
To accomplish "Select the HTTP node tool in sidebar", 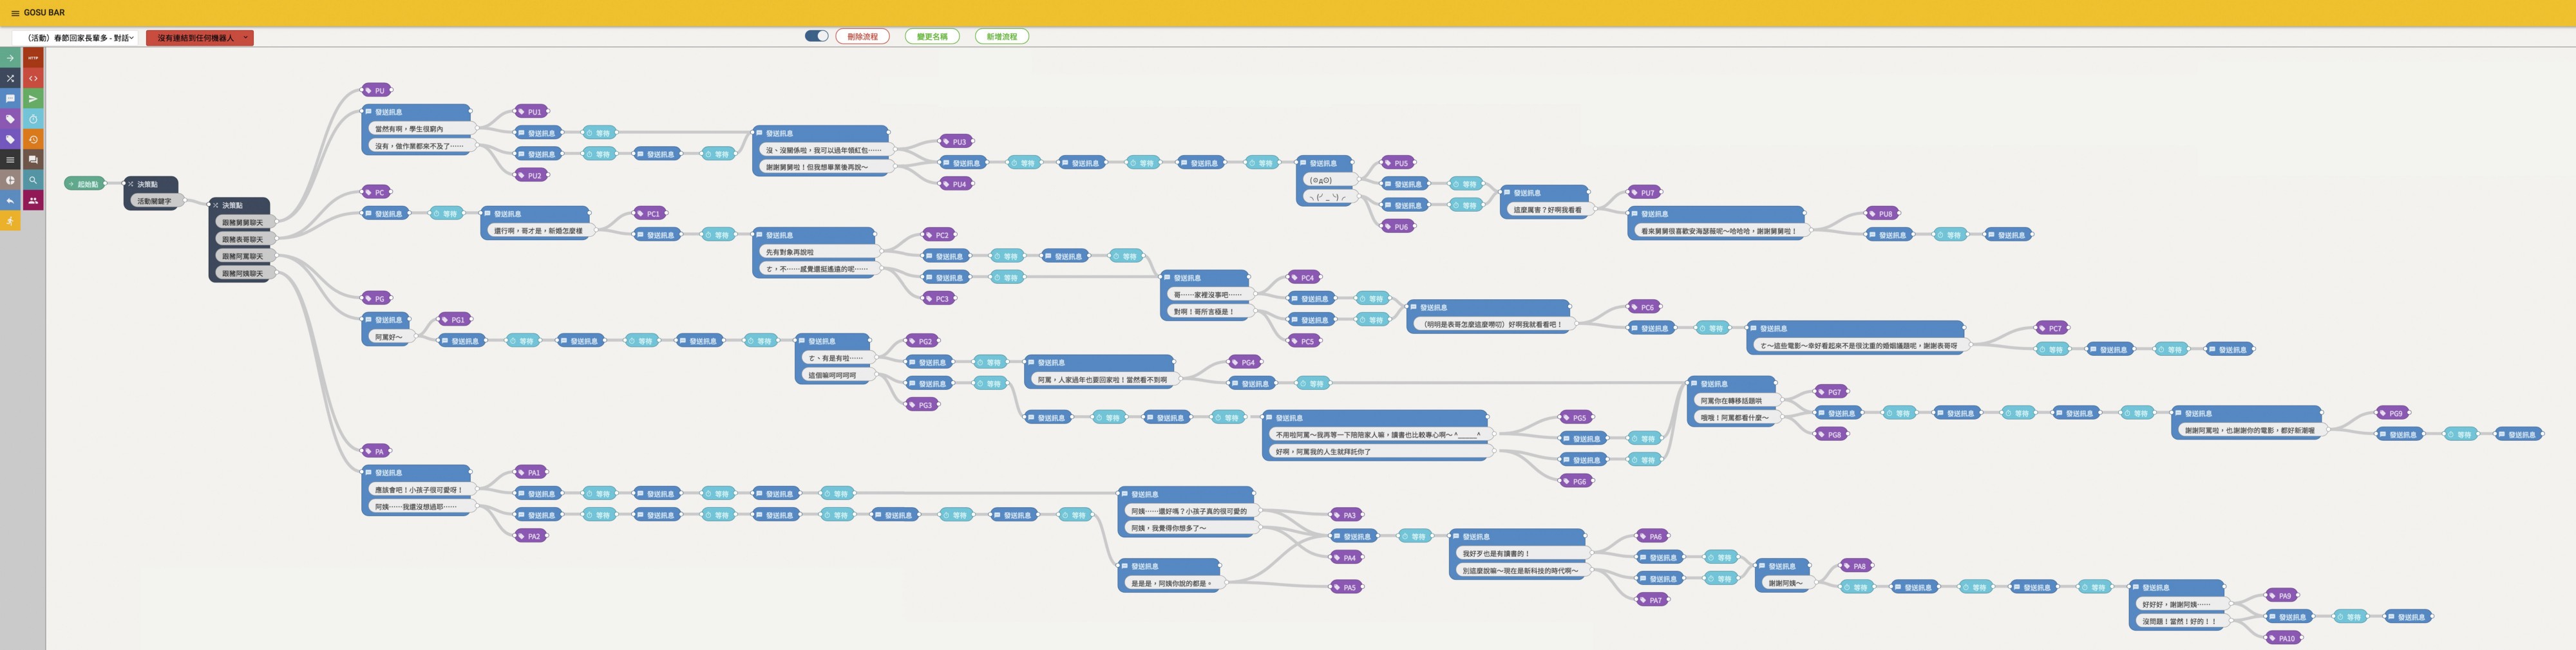I will pos(33,58).
